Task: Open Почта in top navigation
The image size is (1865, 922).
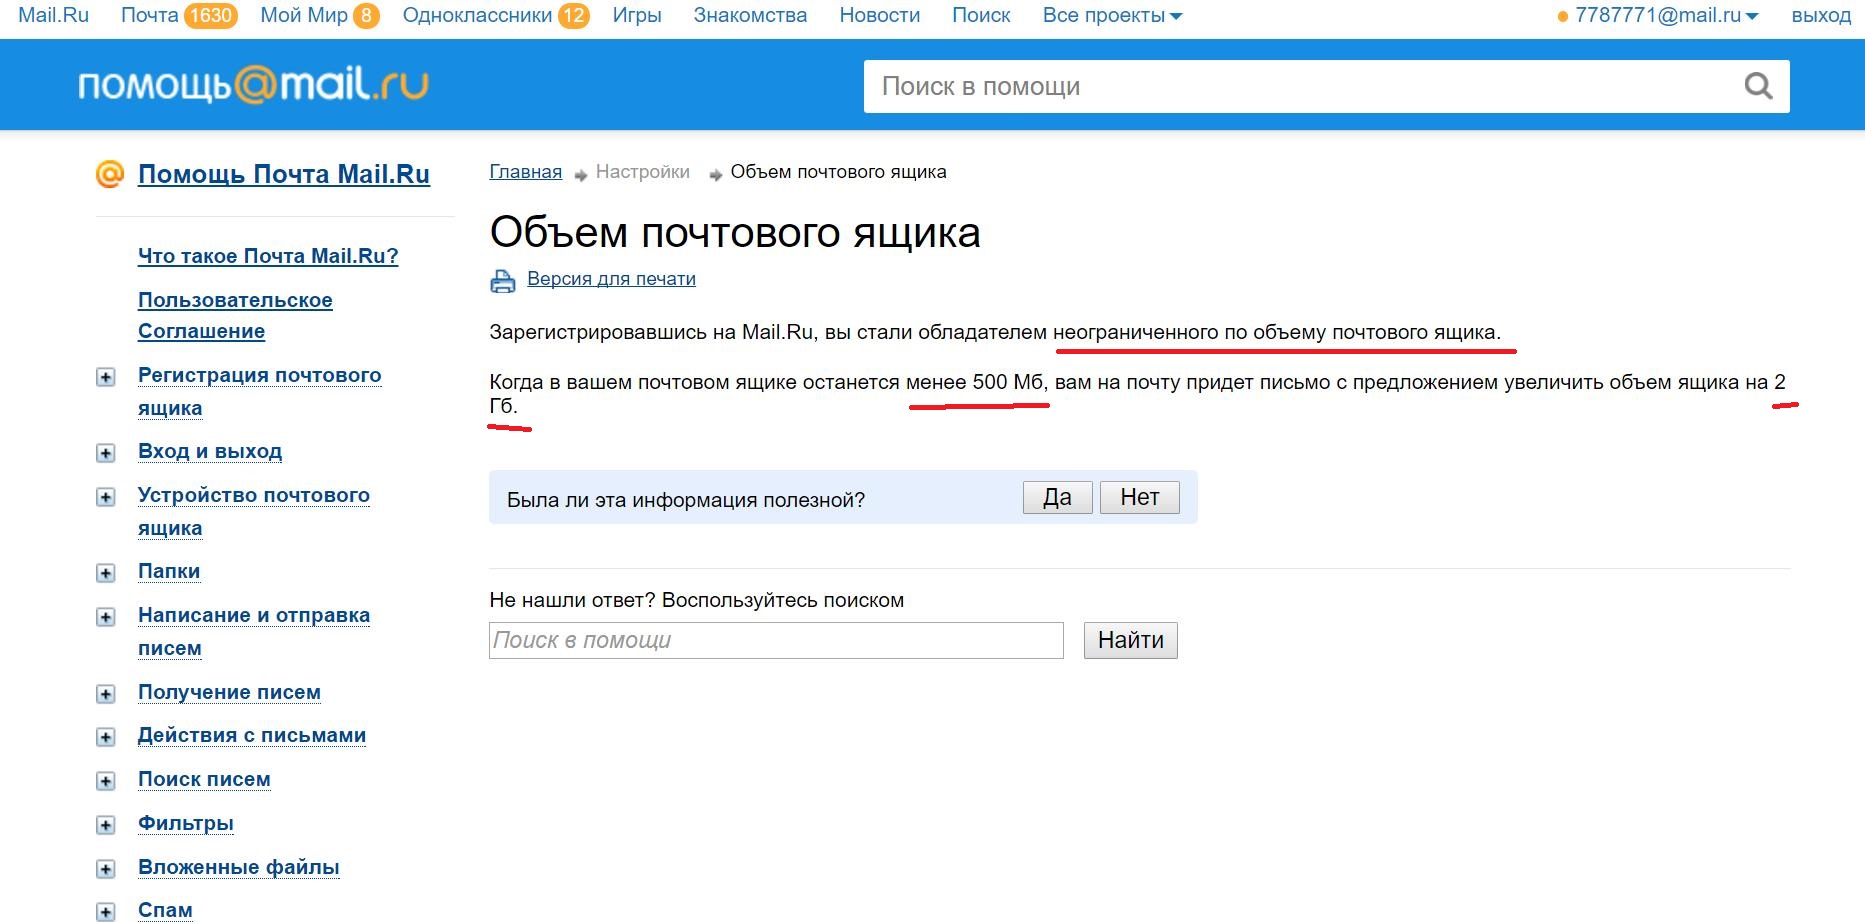Action: coord(149,16)
